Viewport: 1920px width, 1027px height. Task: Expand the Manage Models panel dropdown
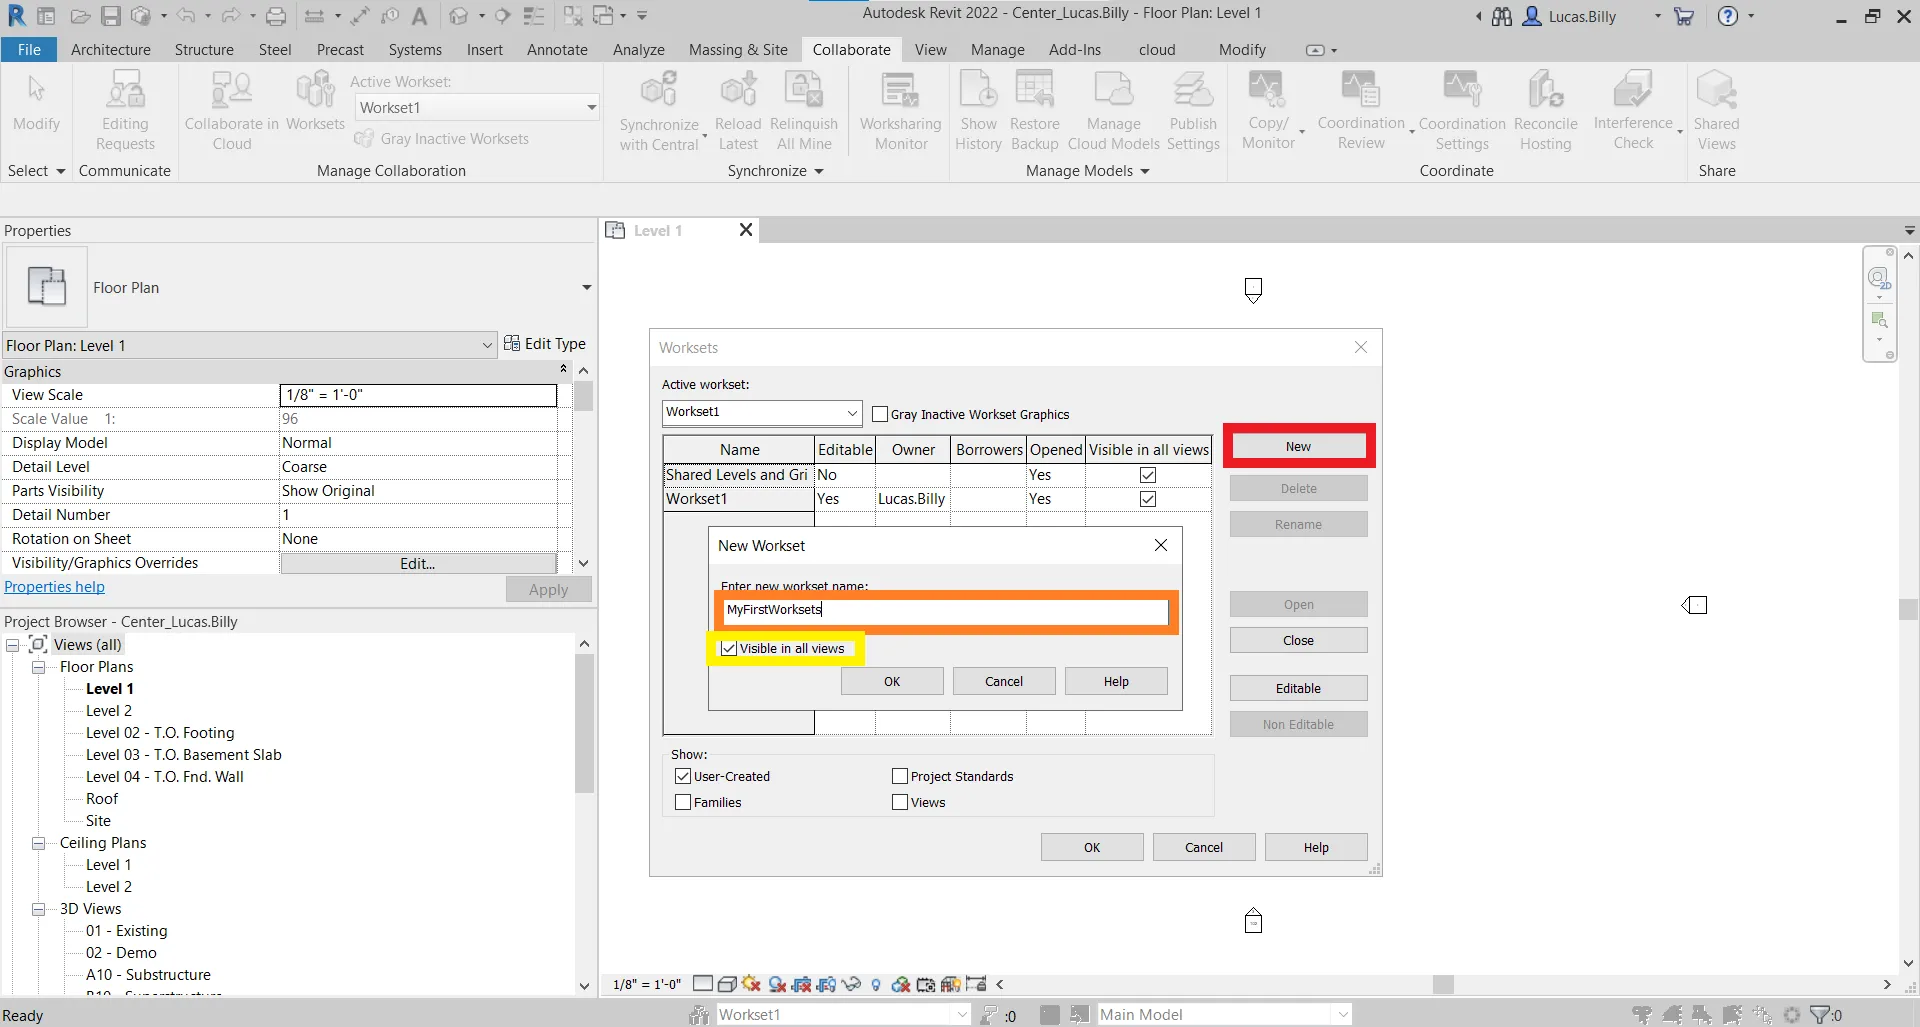tap(1145, 171)
